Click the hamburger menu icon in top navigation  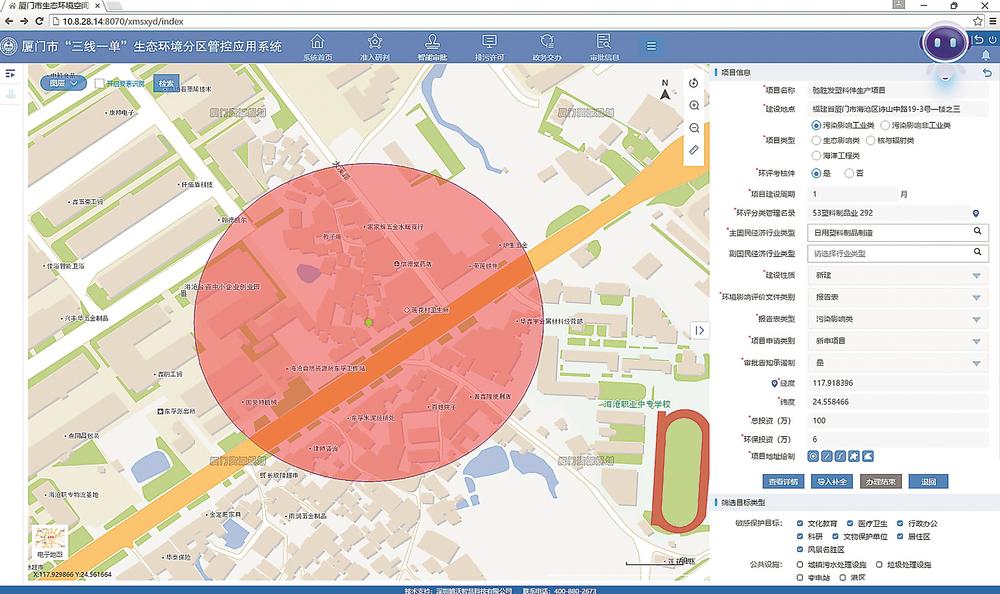tap(651, 45)
